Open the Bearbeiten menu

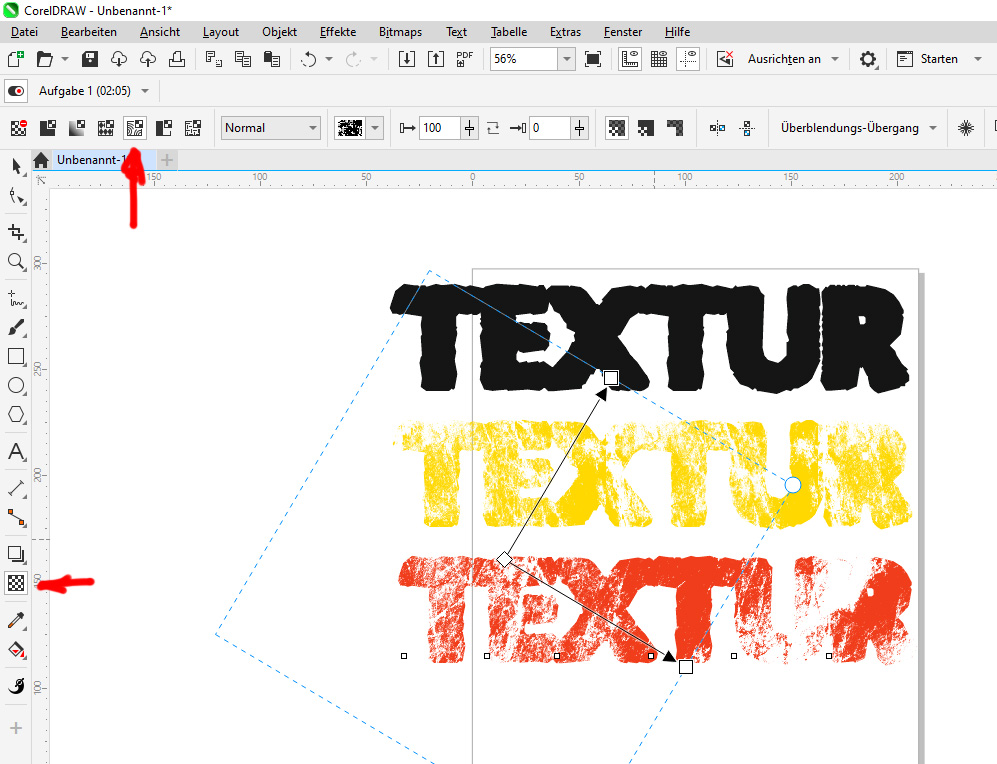pyautogui.click(x=88, y=32)
